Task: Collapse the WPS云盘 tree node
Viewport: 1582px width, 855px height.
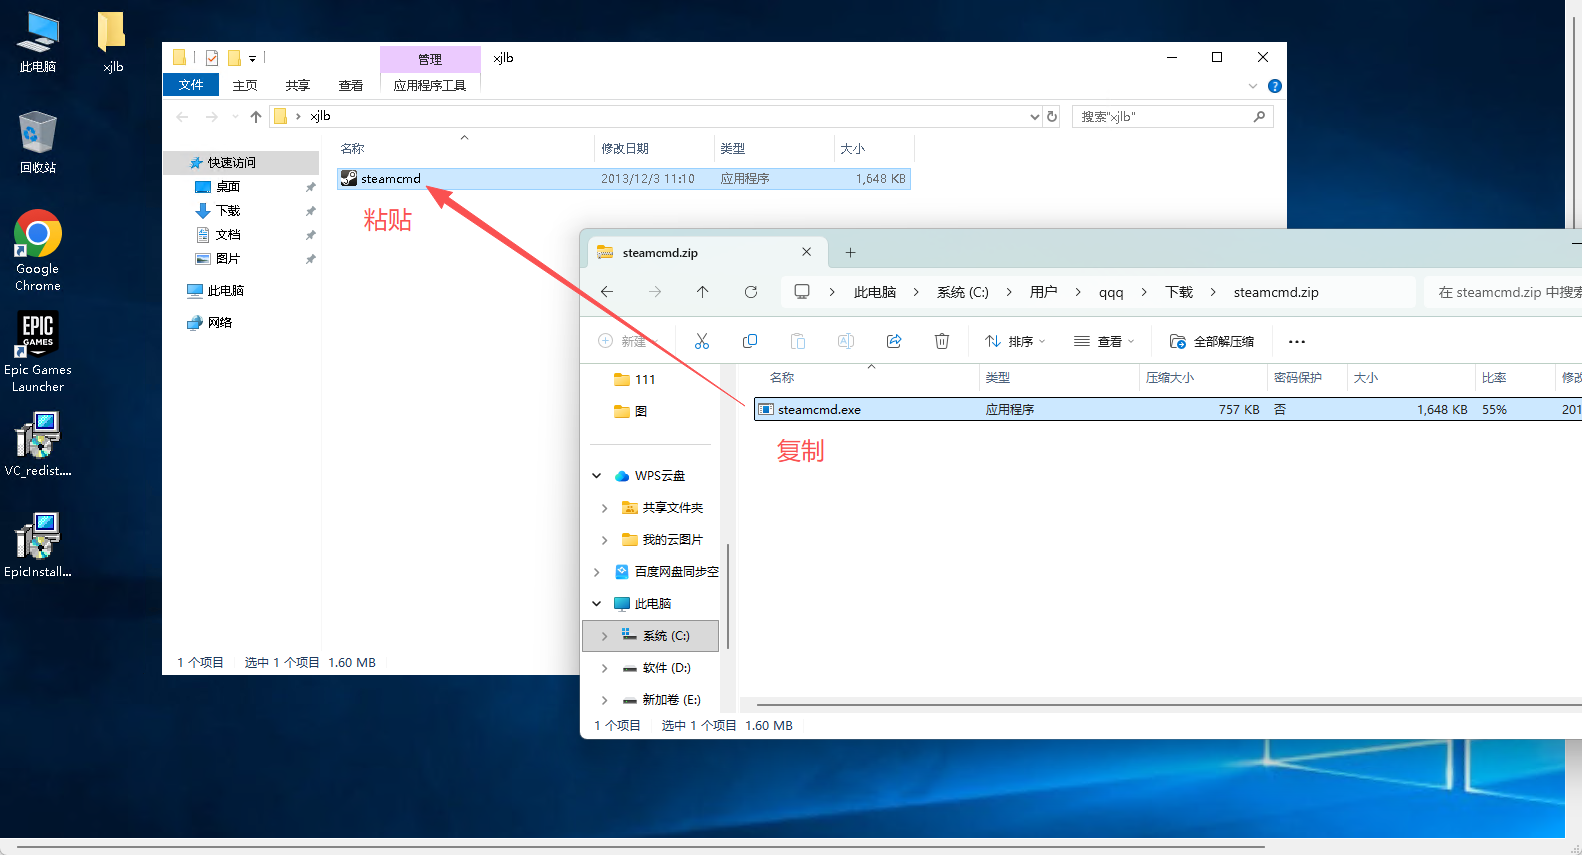Action: click(x=597, y=476)
